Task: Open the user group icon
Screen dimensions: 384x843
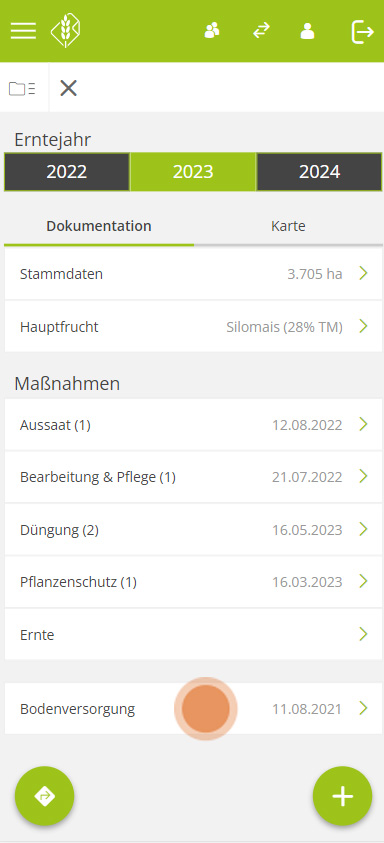Action: (x=212, y=31)
